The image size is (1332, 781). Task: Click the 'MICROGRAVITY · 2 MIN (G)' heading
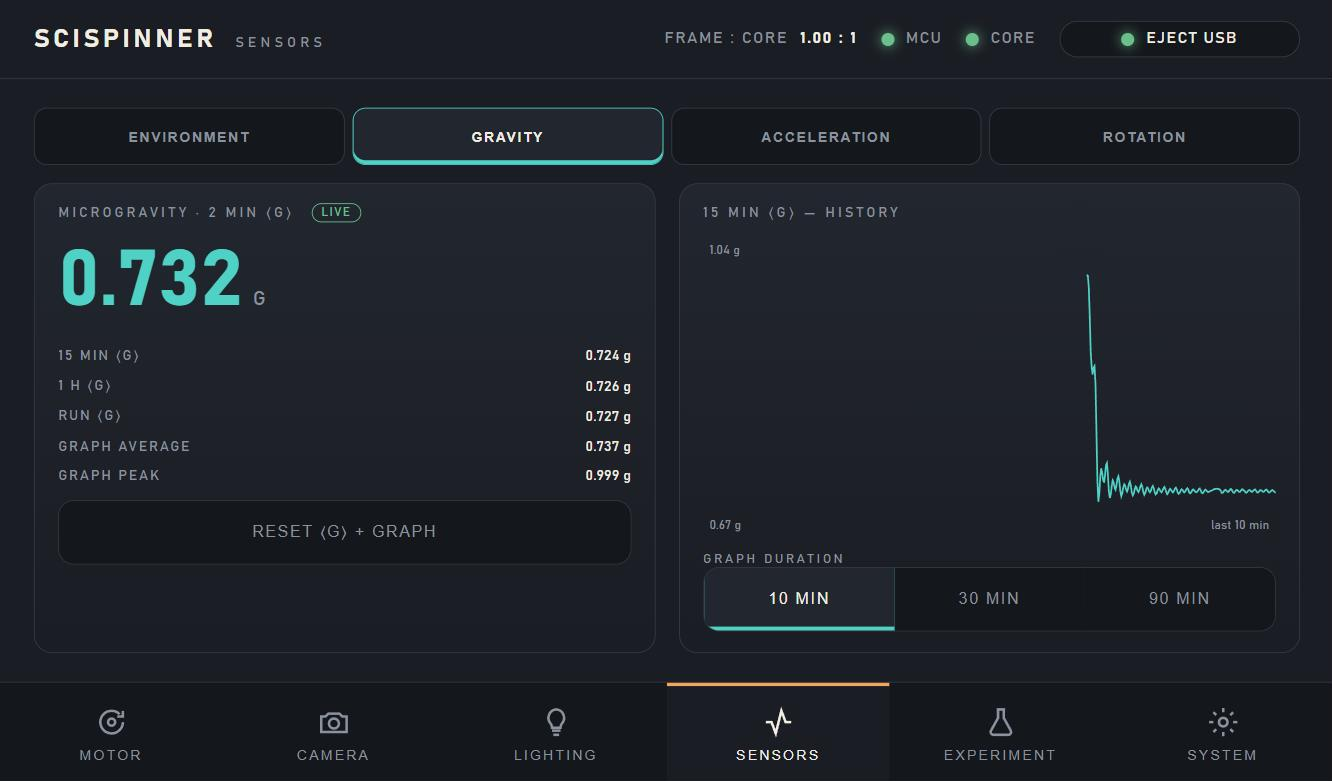[175, 212]
